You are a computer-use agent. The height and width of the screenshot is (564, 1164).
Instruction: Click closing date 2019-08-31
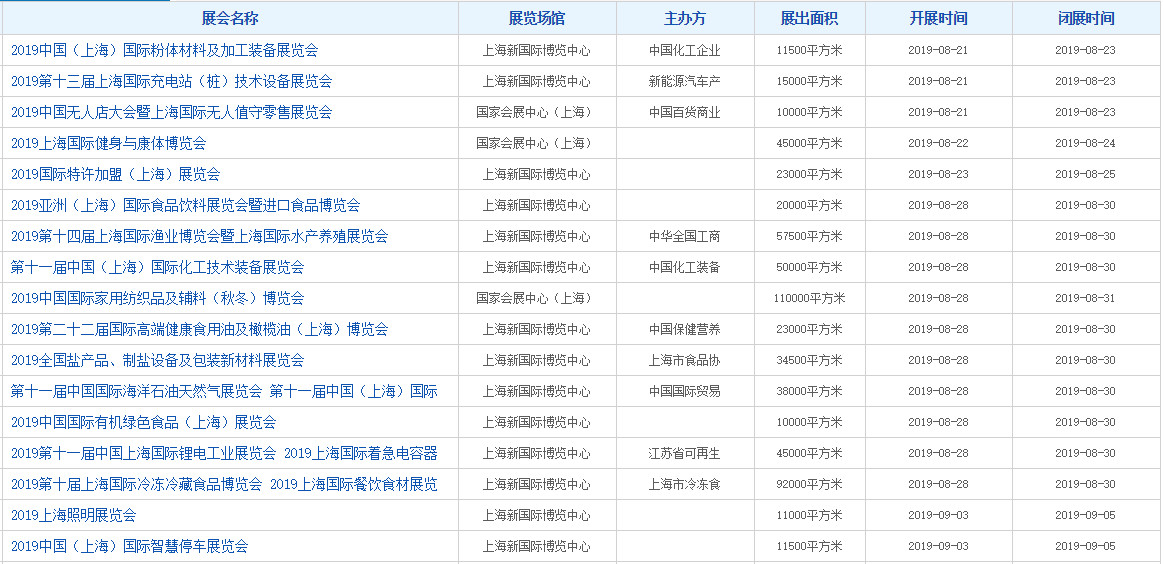(1085, 298)
